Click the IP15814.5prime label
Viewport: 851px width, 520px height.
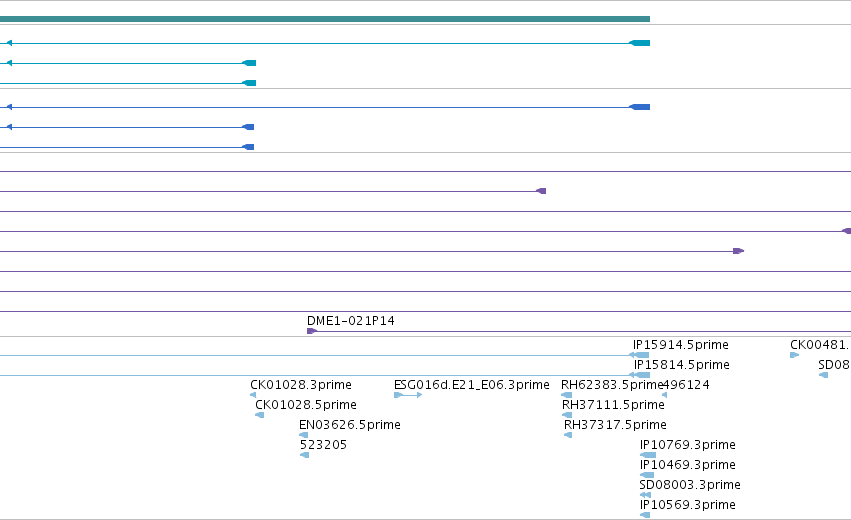click(681, 365)
